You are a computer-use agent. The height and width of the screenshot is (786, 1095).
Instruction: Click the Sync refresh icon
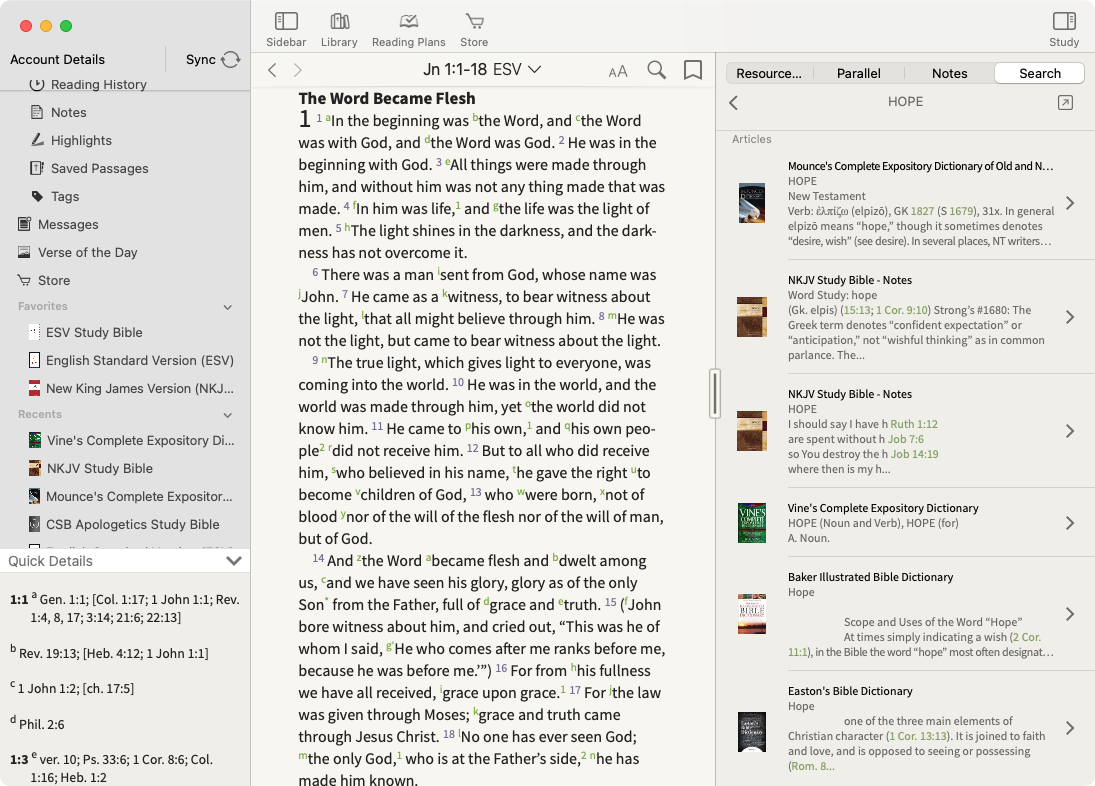tap(230, 60)
